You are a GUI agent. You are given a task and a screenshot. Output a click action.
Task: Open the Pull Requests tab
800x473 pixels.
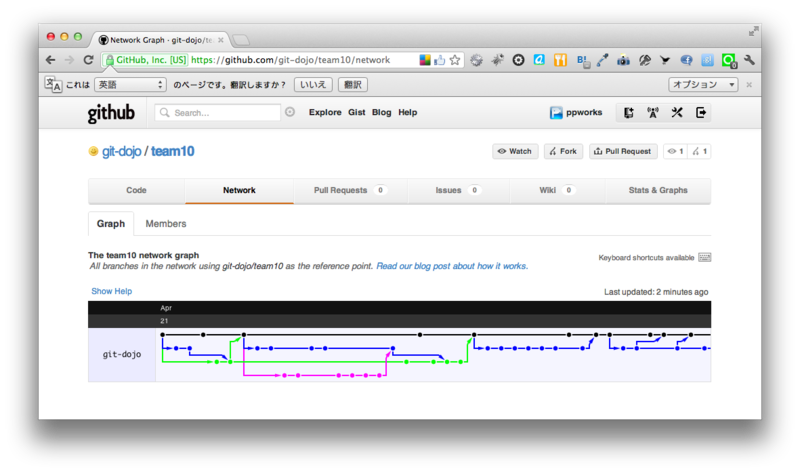pyautogui.click(x=350, y=190)
